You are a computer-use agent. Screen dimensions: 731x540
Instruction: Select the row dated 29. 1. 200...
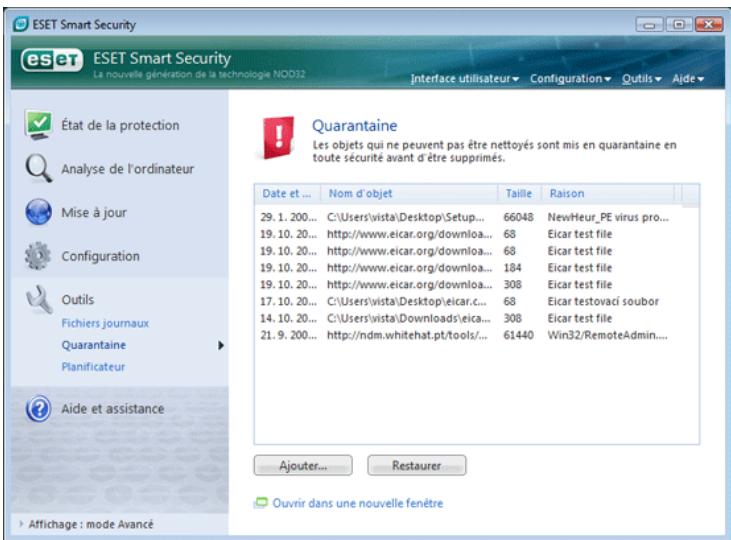tap(466, 217)
